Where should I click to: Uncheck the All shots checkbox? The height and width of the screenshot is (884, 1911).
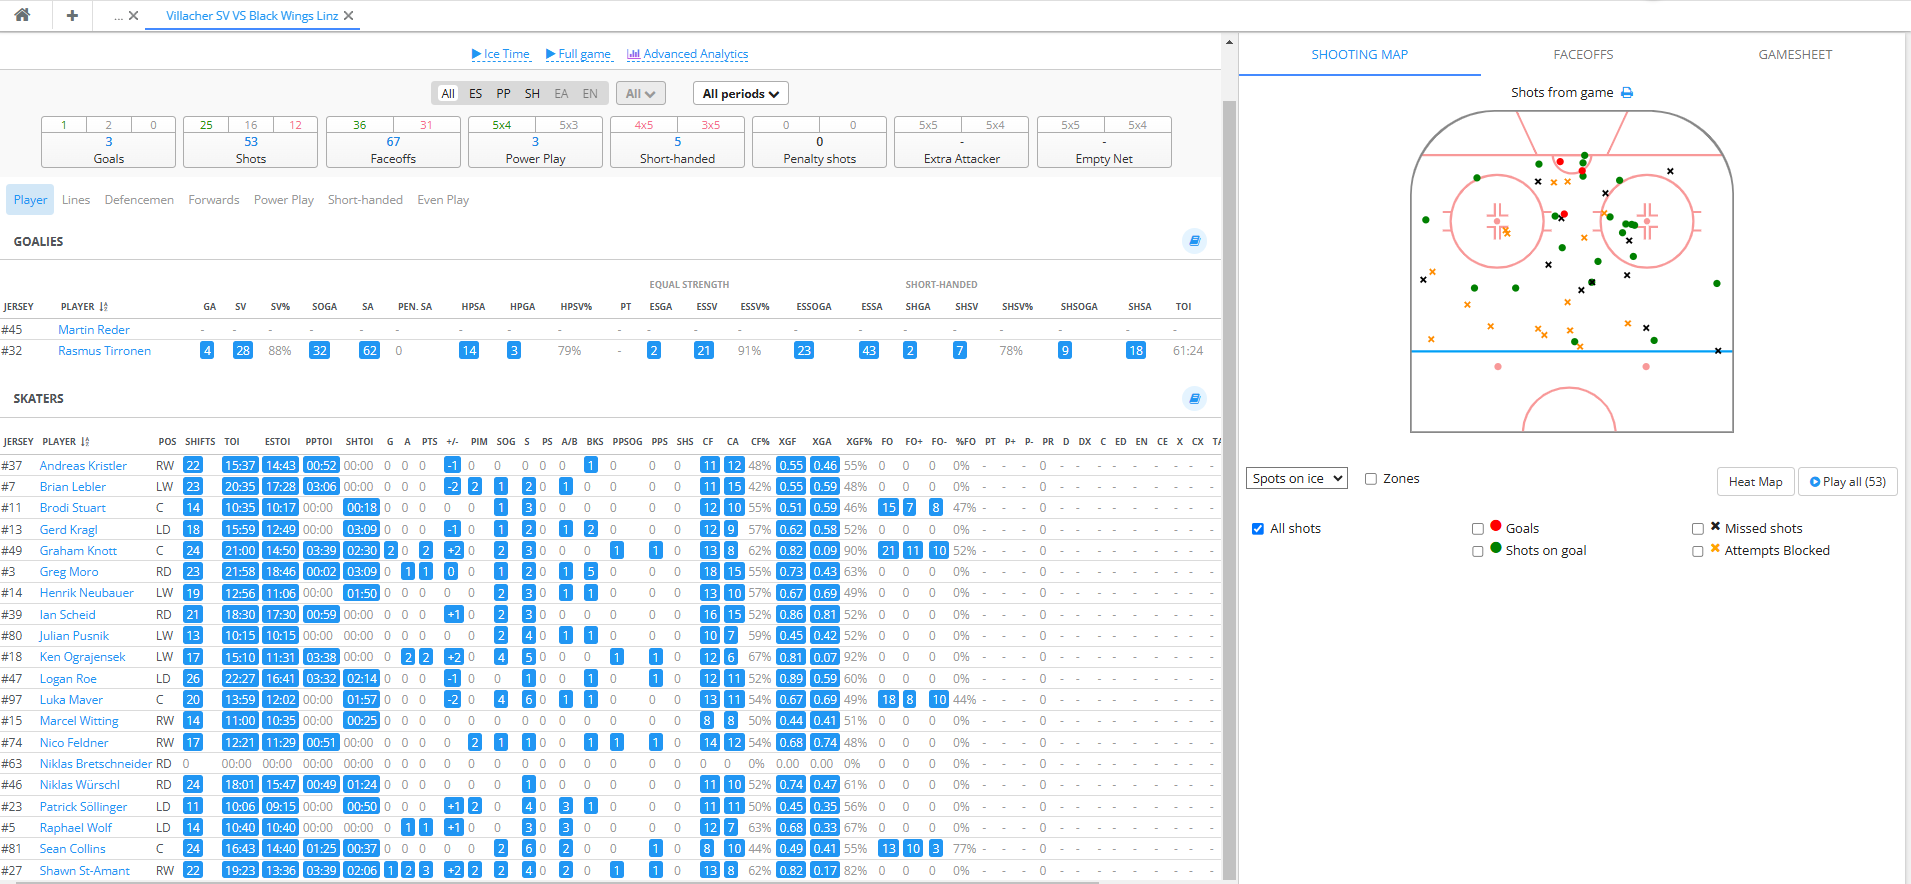tap(1258, 529)
